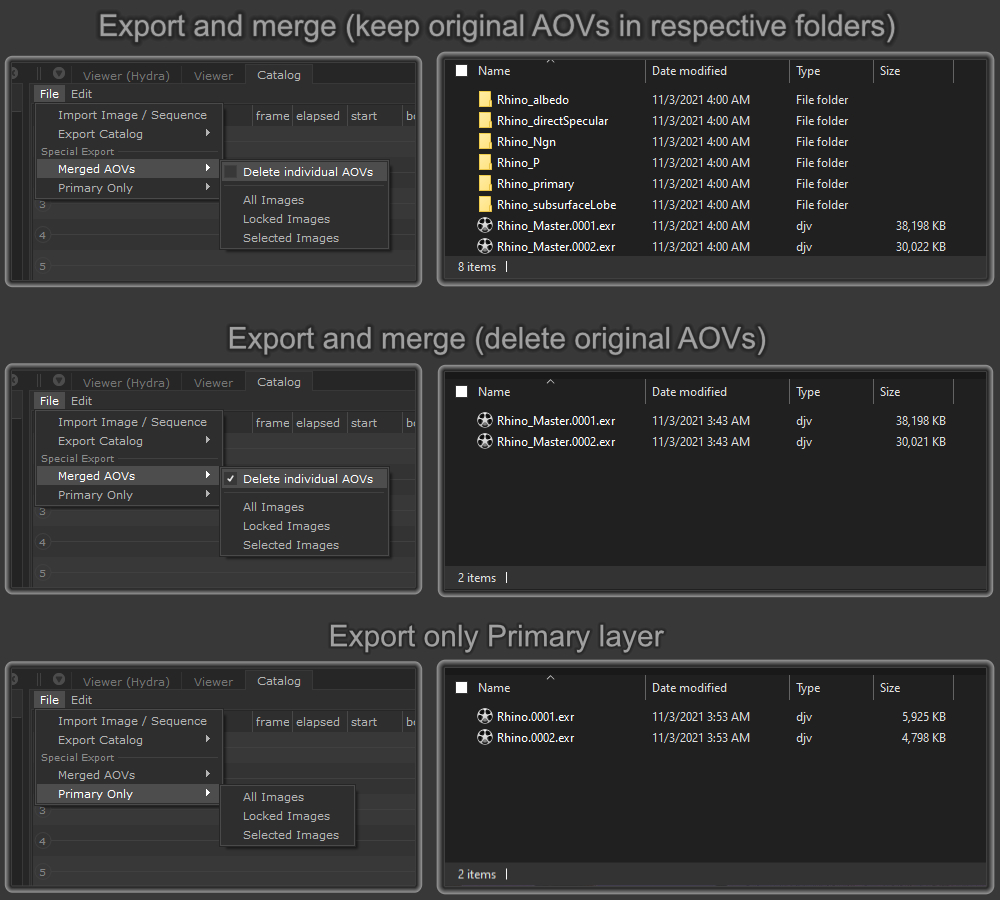Sort by Name in the Rhino.0001.exr file list
Viewport: 1000px width, 900px height.
click(x=494, y=688)
